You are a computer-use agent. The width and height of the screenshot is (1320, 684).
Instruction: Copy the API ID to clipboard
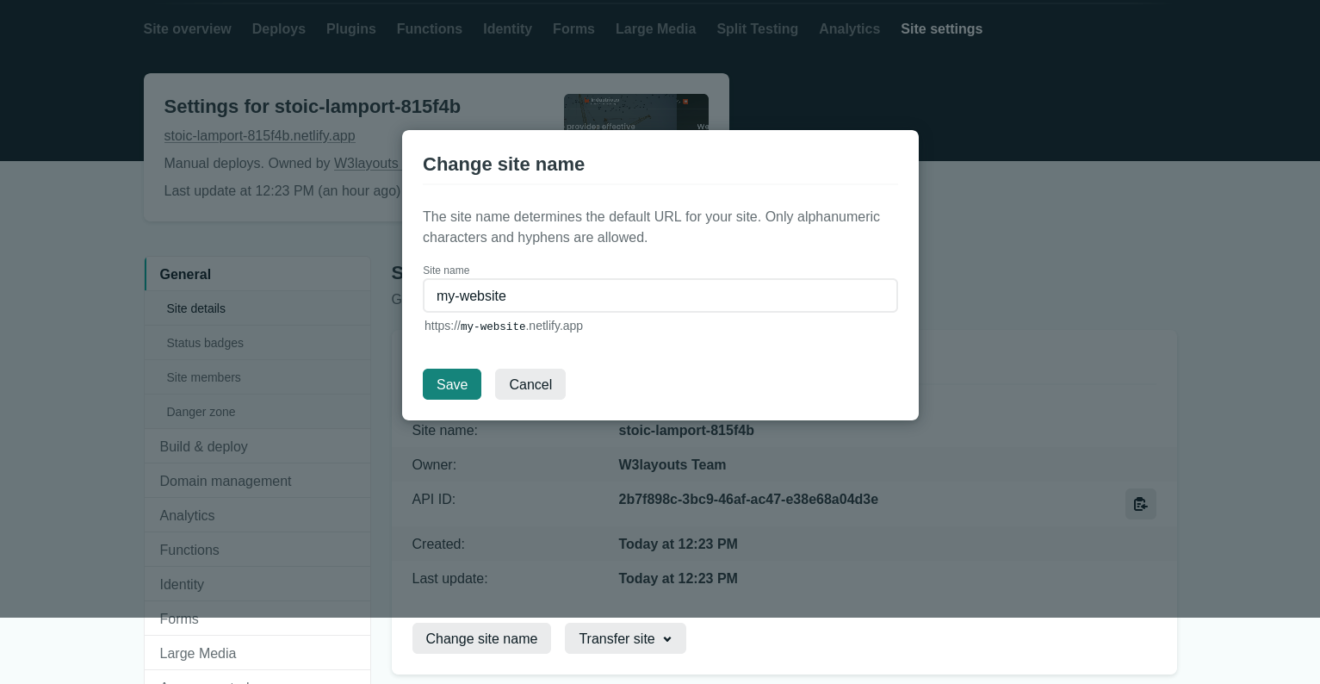1140,504
